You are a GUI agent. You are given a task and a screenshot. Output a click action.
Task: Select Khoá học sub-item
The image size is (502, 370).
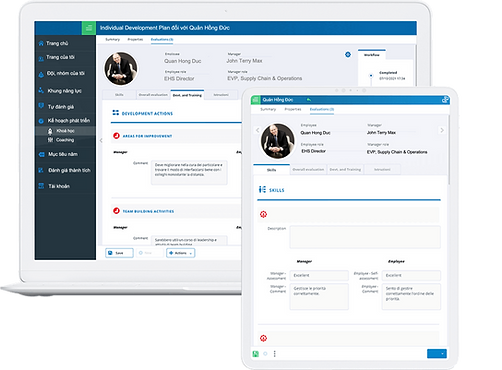coord(65,131)
